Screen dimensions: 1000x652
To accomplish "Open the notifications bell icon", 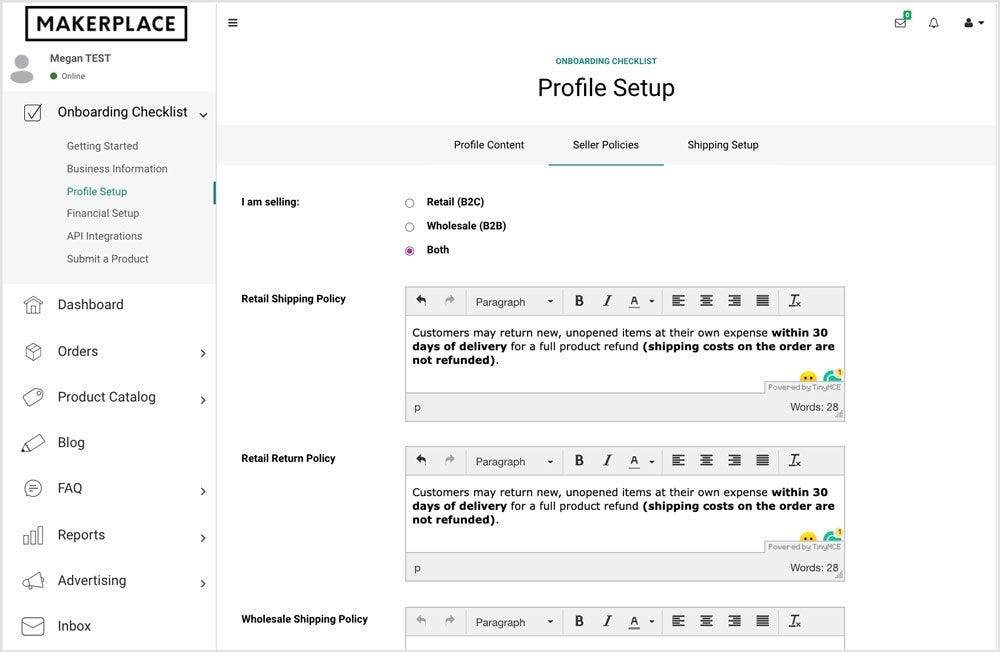I will (934, 23).
